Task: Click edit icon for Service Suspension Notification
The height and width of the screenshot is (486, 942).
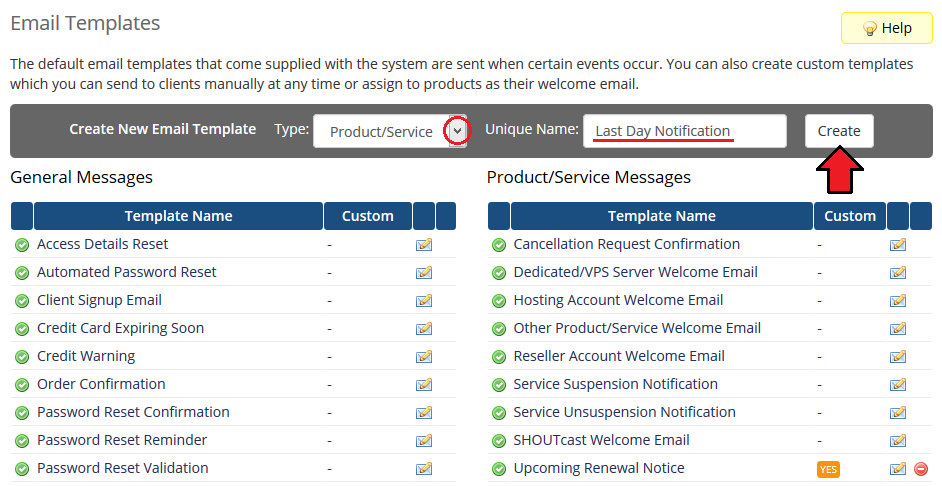Action: click(898, 384)
